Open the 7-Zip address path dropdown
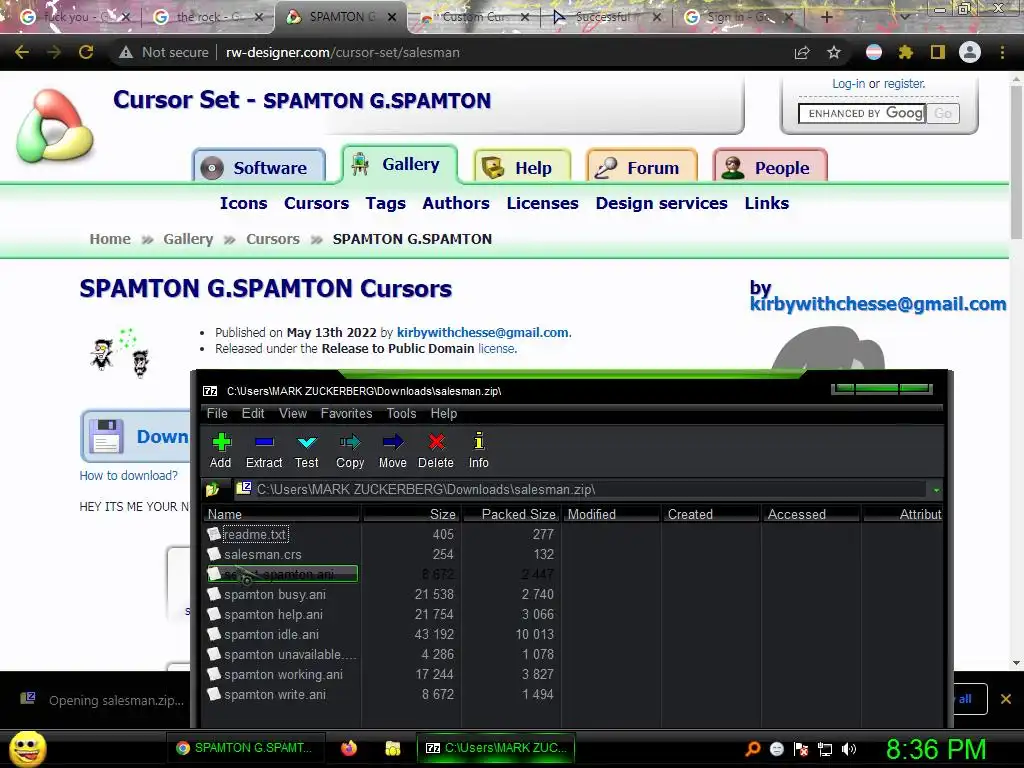 [936, 490]
